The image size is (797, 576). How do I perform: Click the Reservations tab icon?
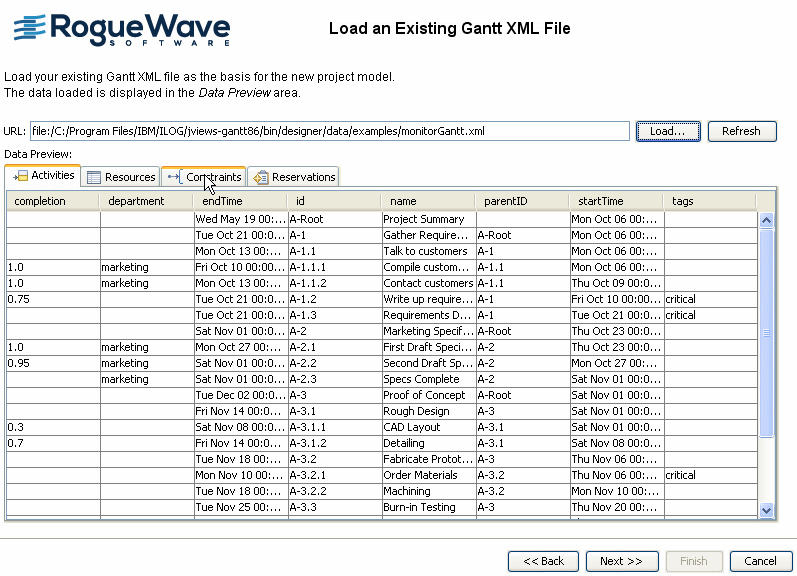[x=261, y=177]
